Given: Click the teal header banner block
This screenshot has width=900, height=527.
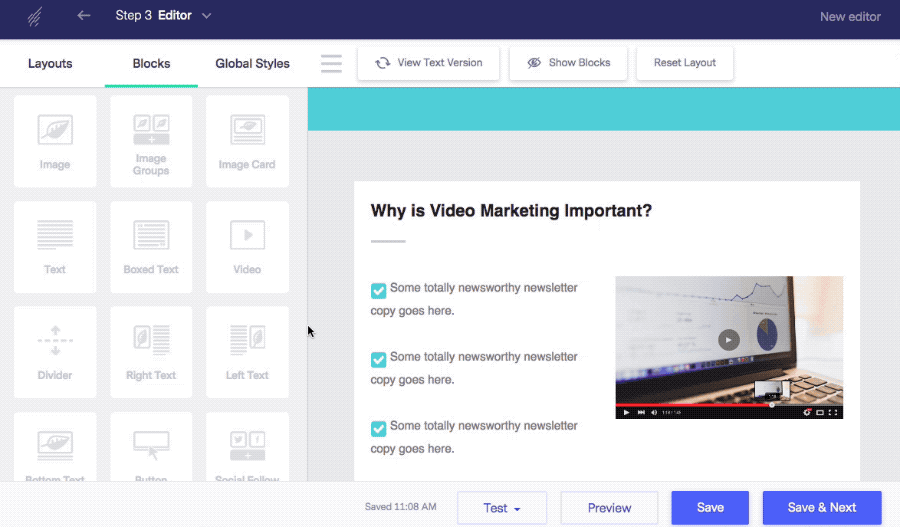Looking at the screenshot, I should 604,109.
